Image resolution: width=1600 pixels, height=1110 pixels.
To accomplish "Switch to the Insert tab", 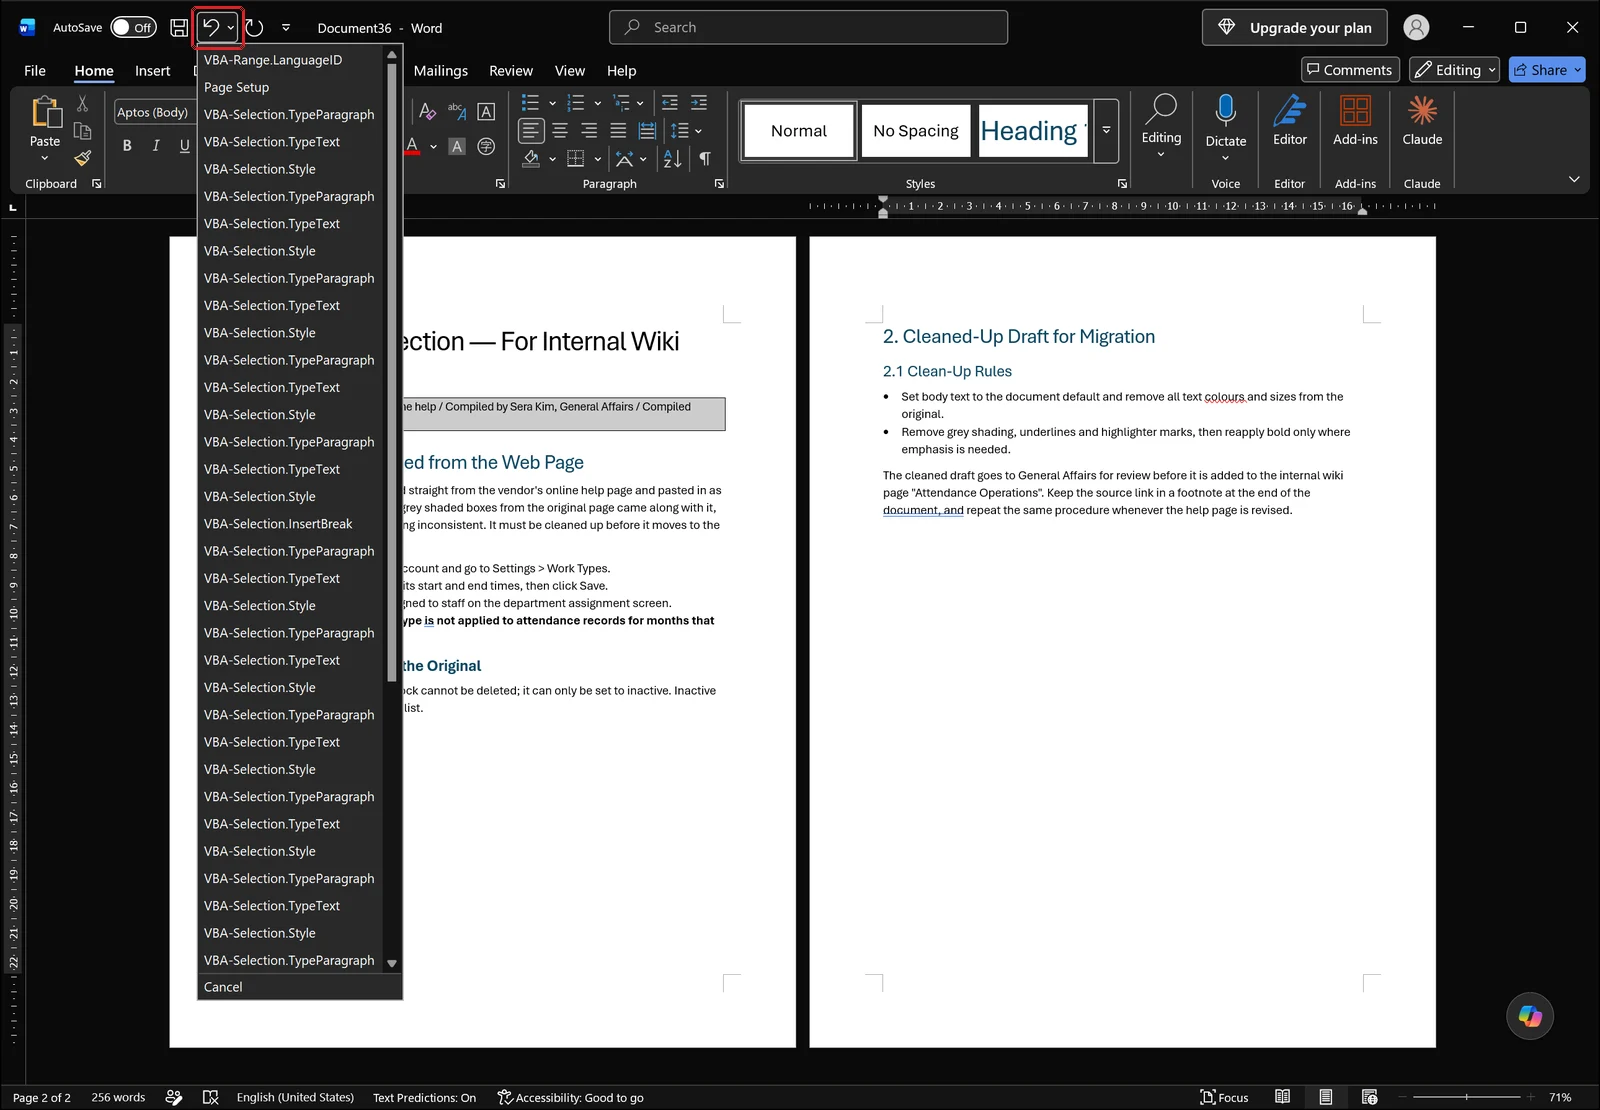I will click(153, 71).
